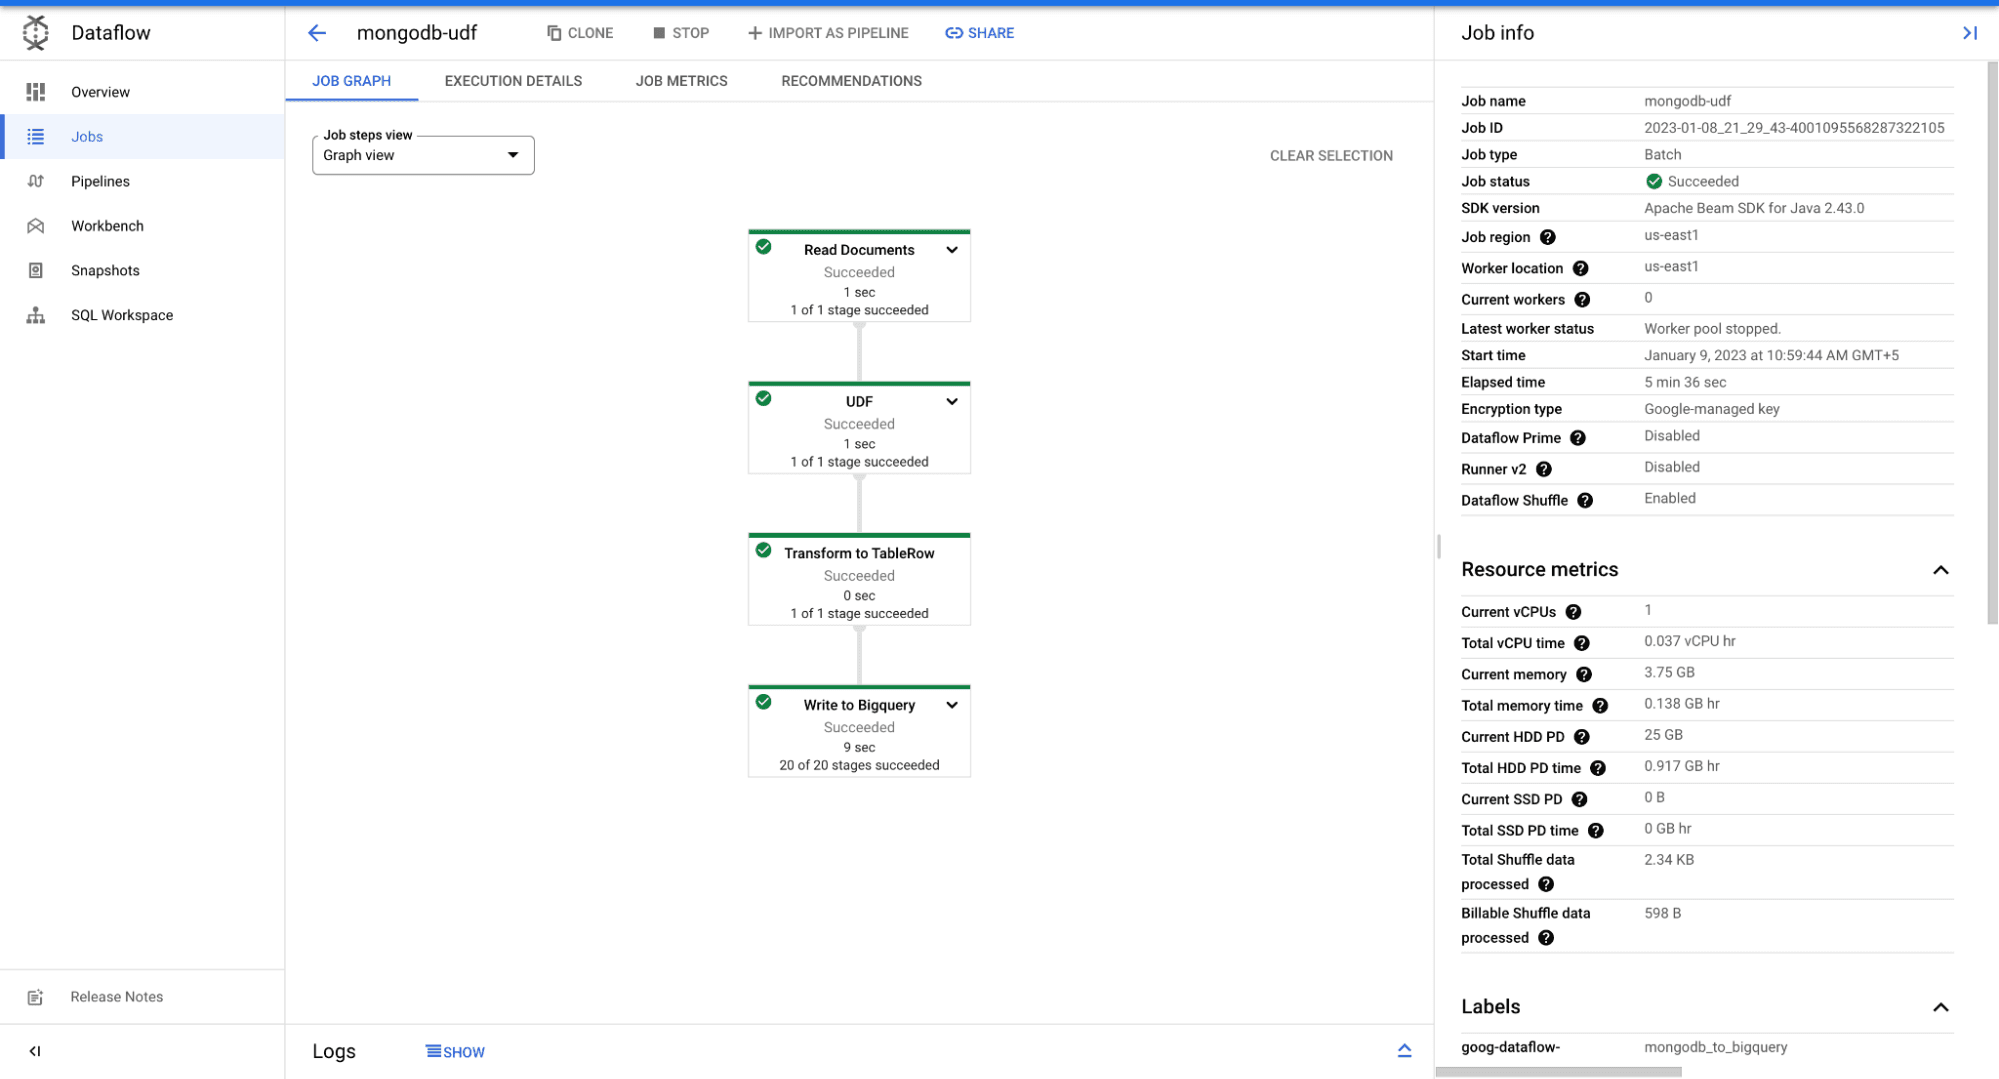Click the Runner v2 help icon

click(x=1543, y=469)
